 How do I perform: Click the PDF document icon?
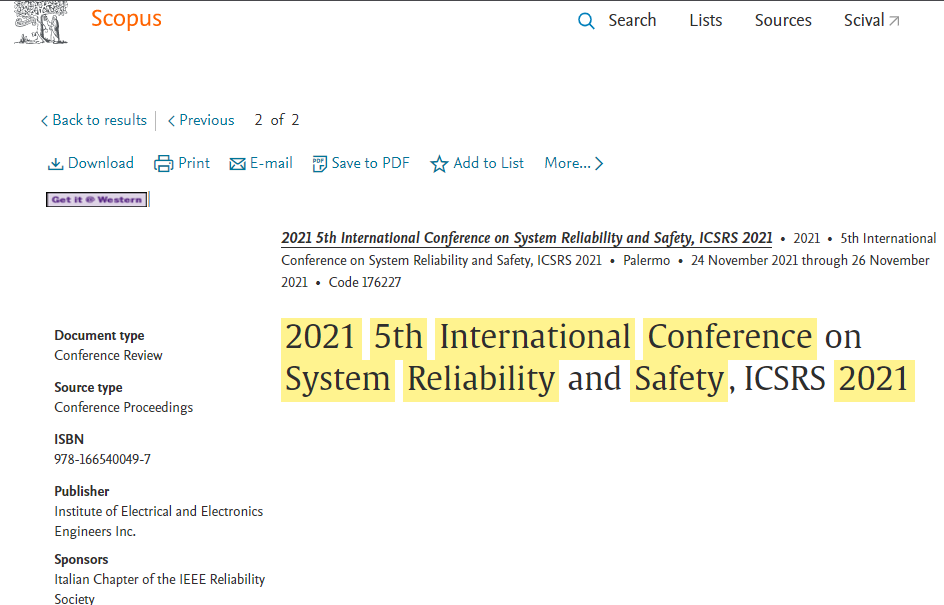click(x=319, y=164)
